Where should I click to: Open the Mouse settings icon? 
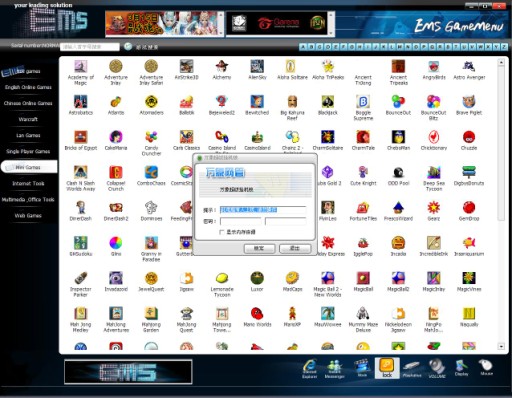pos(486,368)
